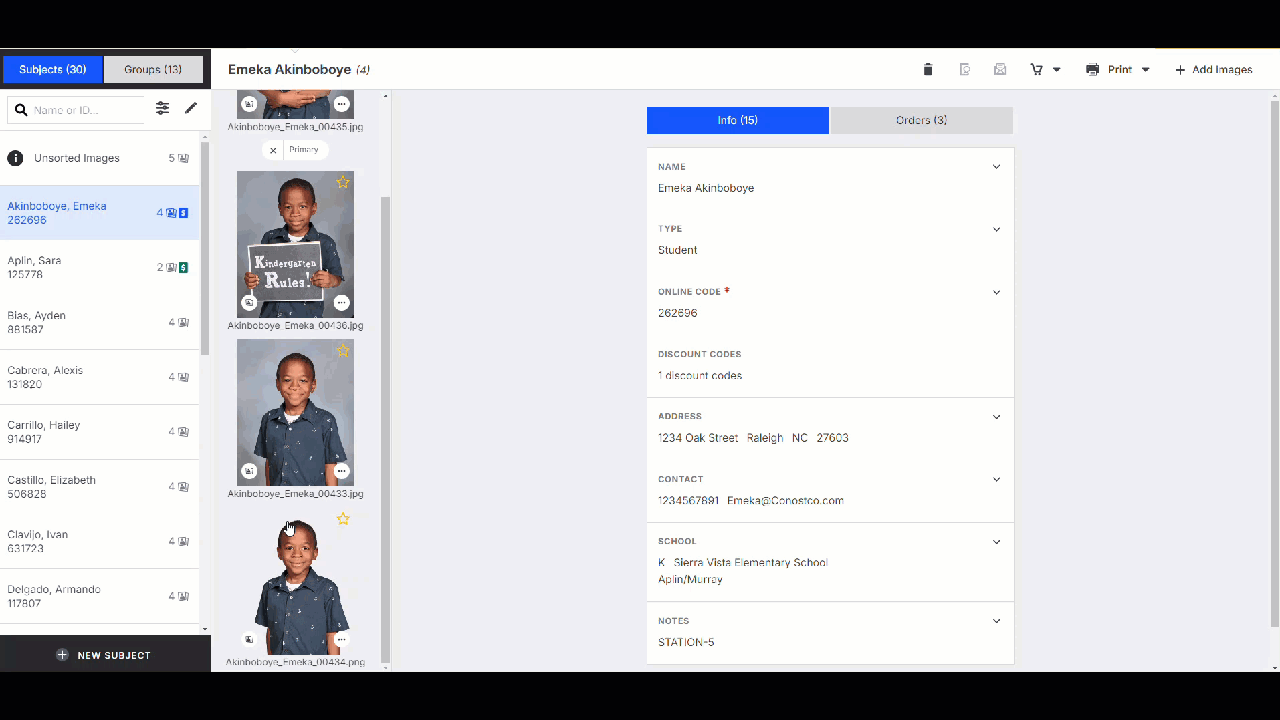Open the Print dropdown arrow

tap(1146, 70)
